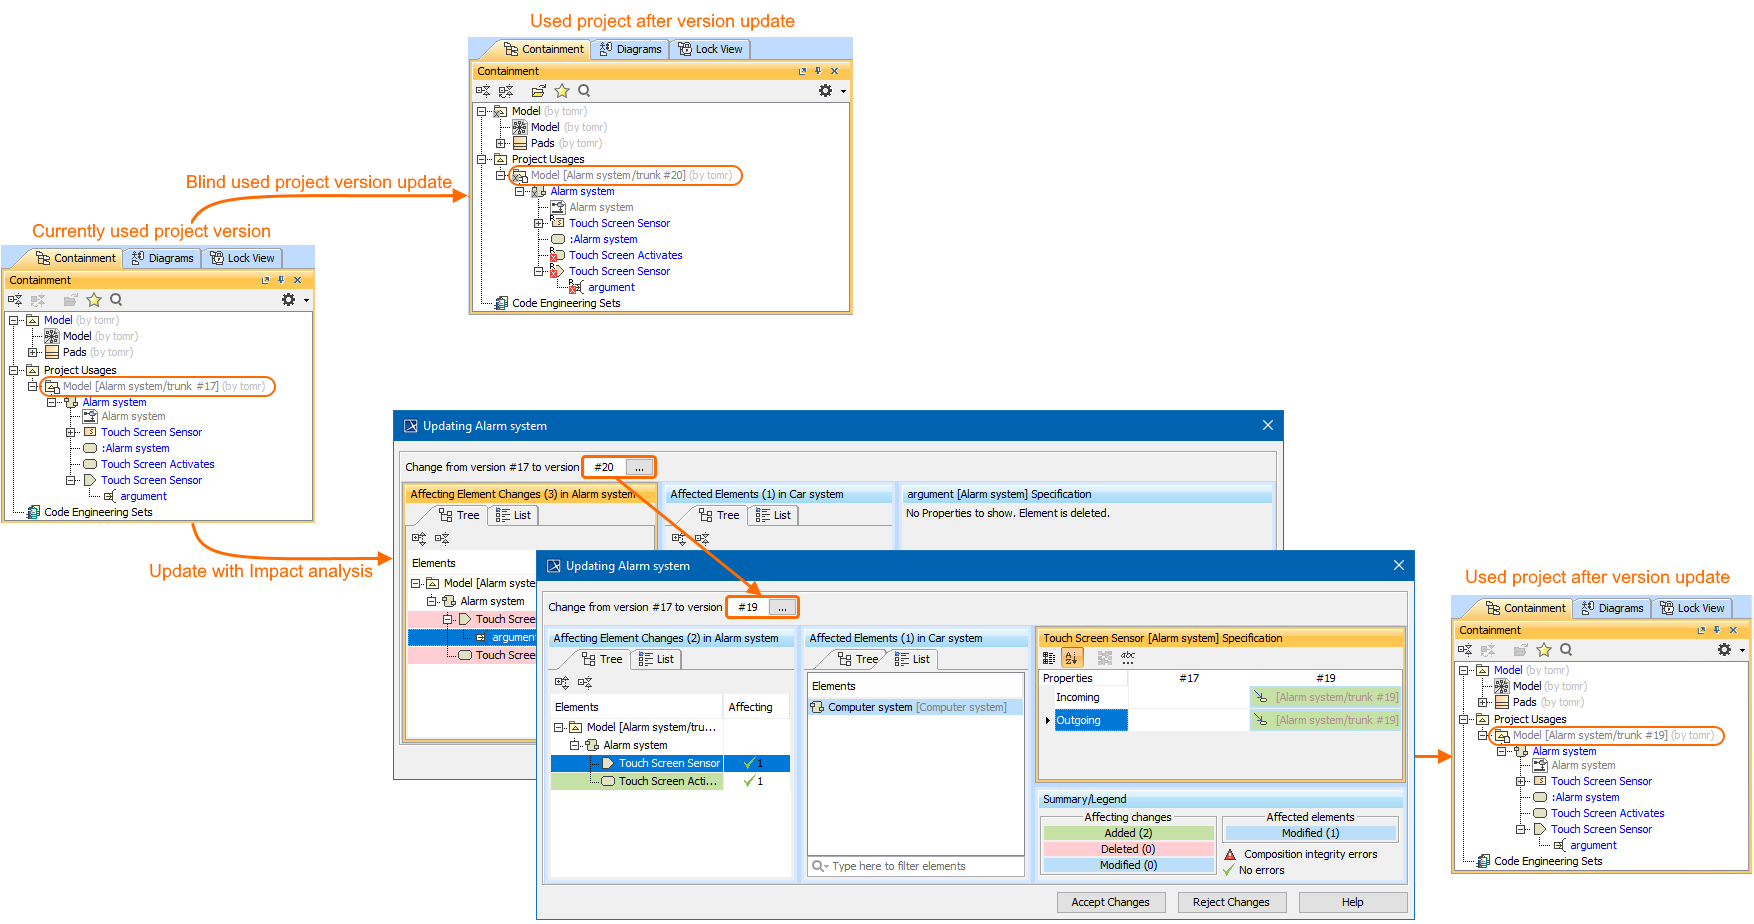Toggle alphabetical sort in Touch Screen Sensor Specification
The image size is (1754, 924).
[x=1071, y=658]
